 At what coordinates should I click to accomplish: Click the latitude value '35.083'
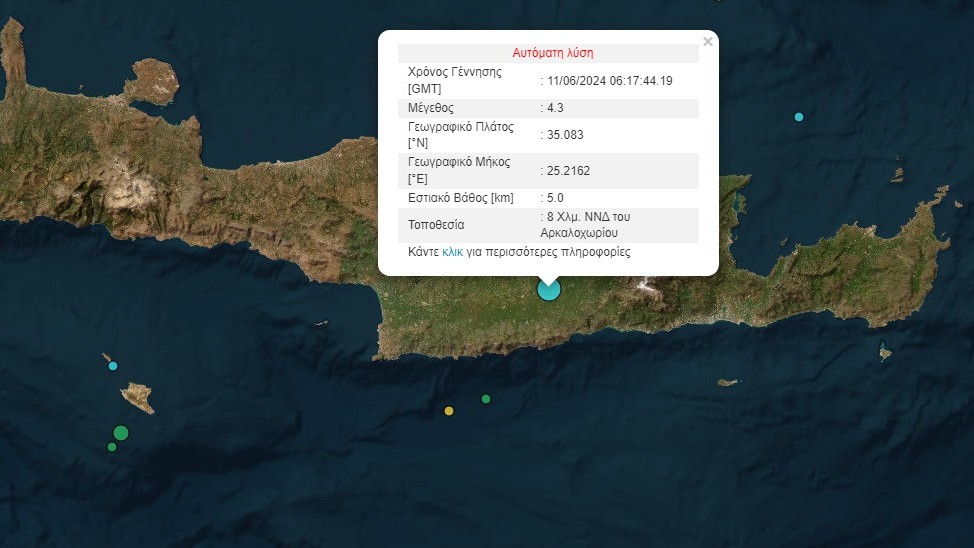pos(565,135)
